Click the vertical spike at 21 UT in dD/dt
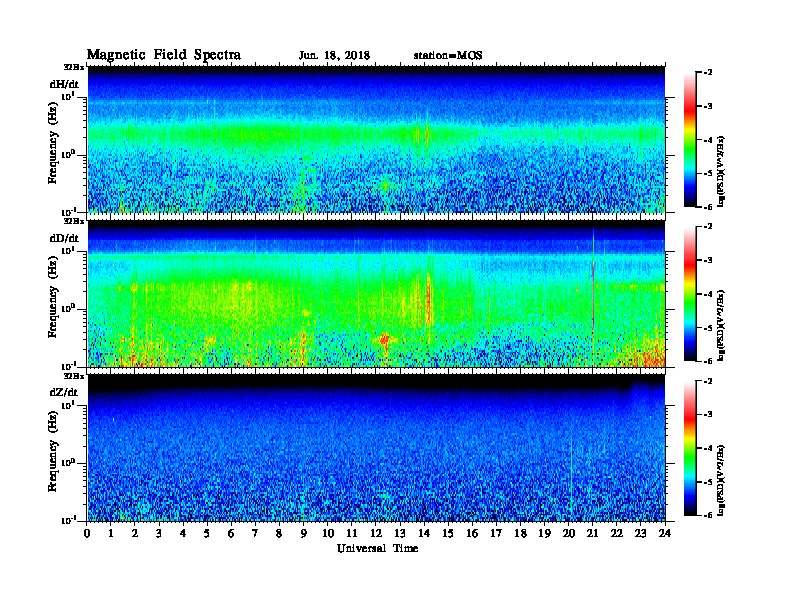The height and width of the screenshot is (612, 792). (x=593, y=295)
